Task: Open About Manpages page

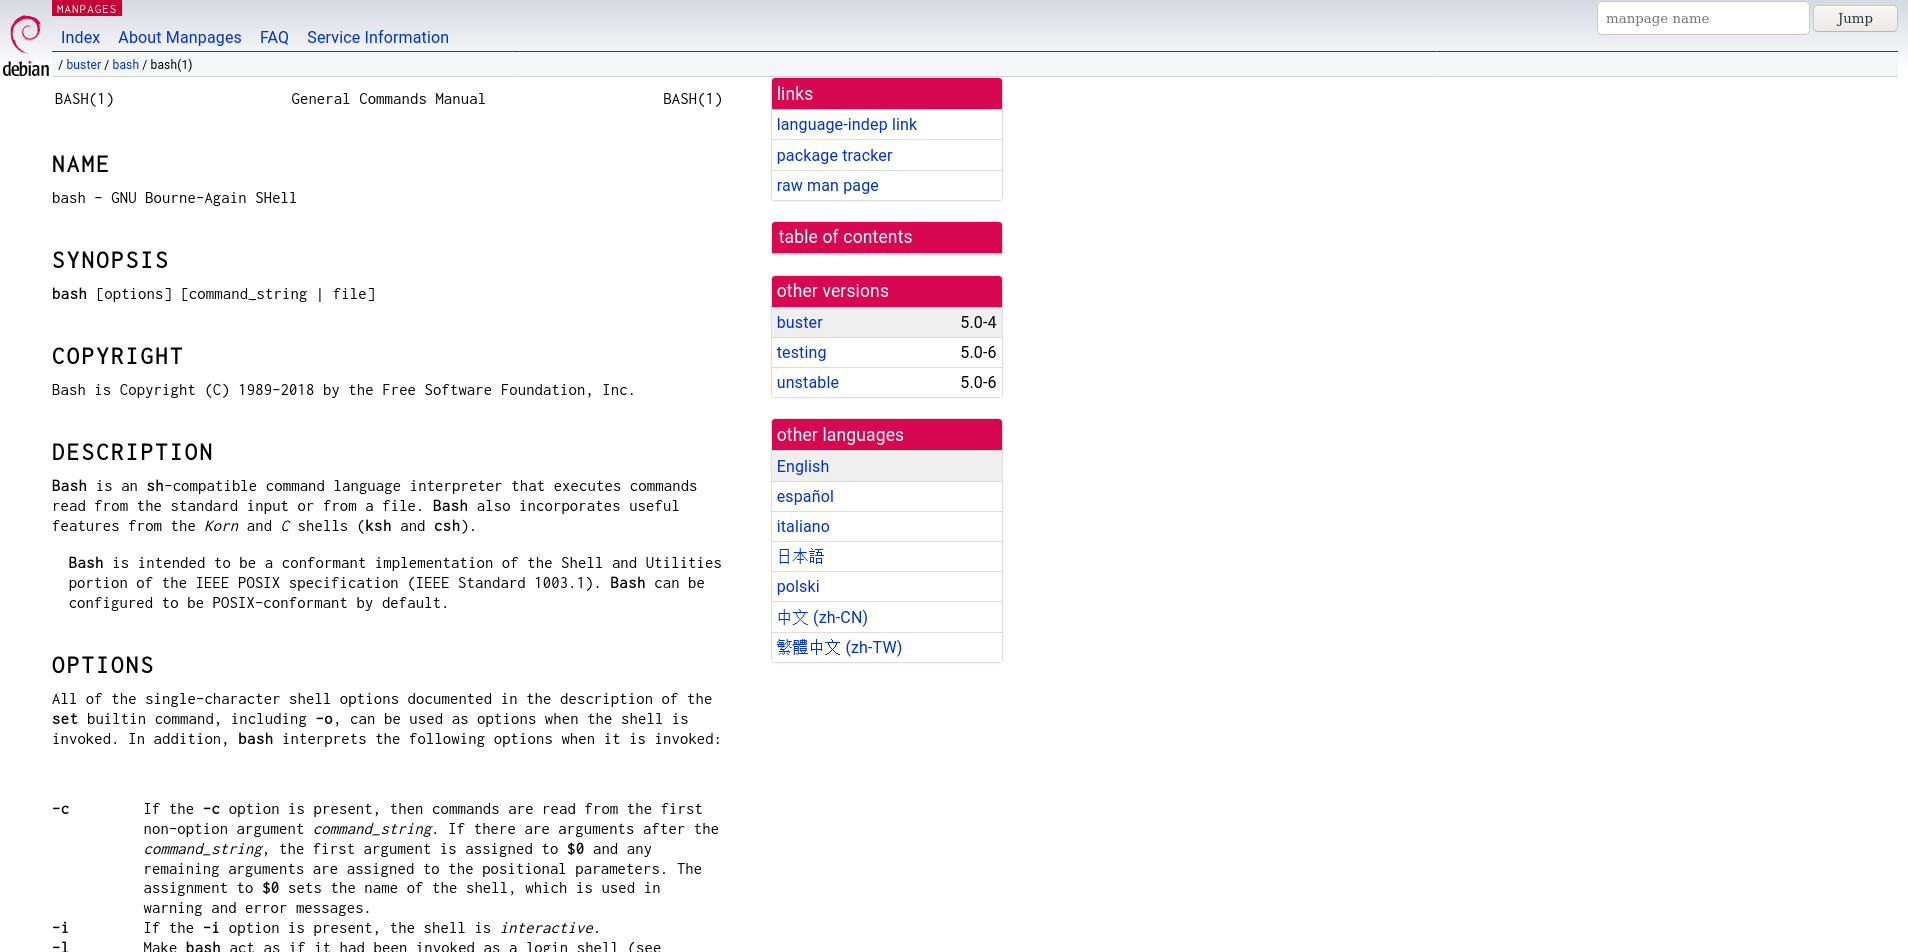Action: [x=180, y=37]
